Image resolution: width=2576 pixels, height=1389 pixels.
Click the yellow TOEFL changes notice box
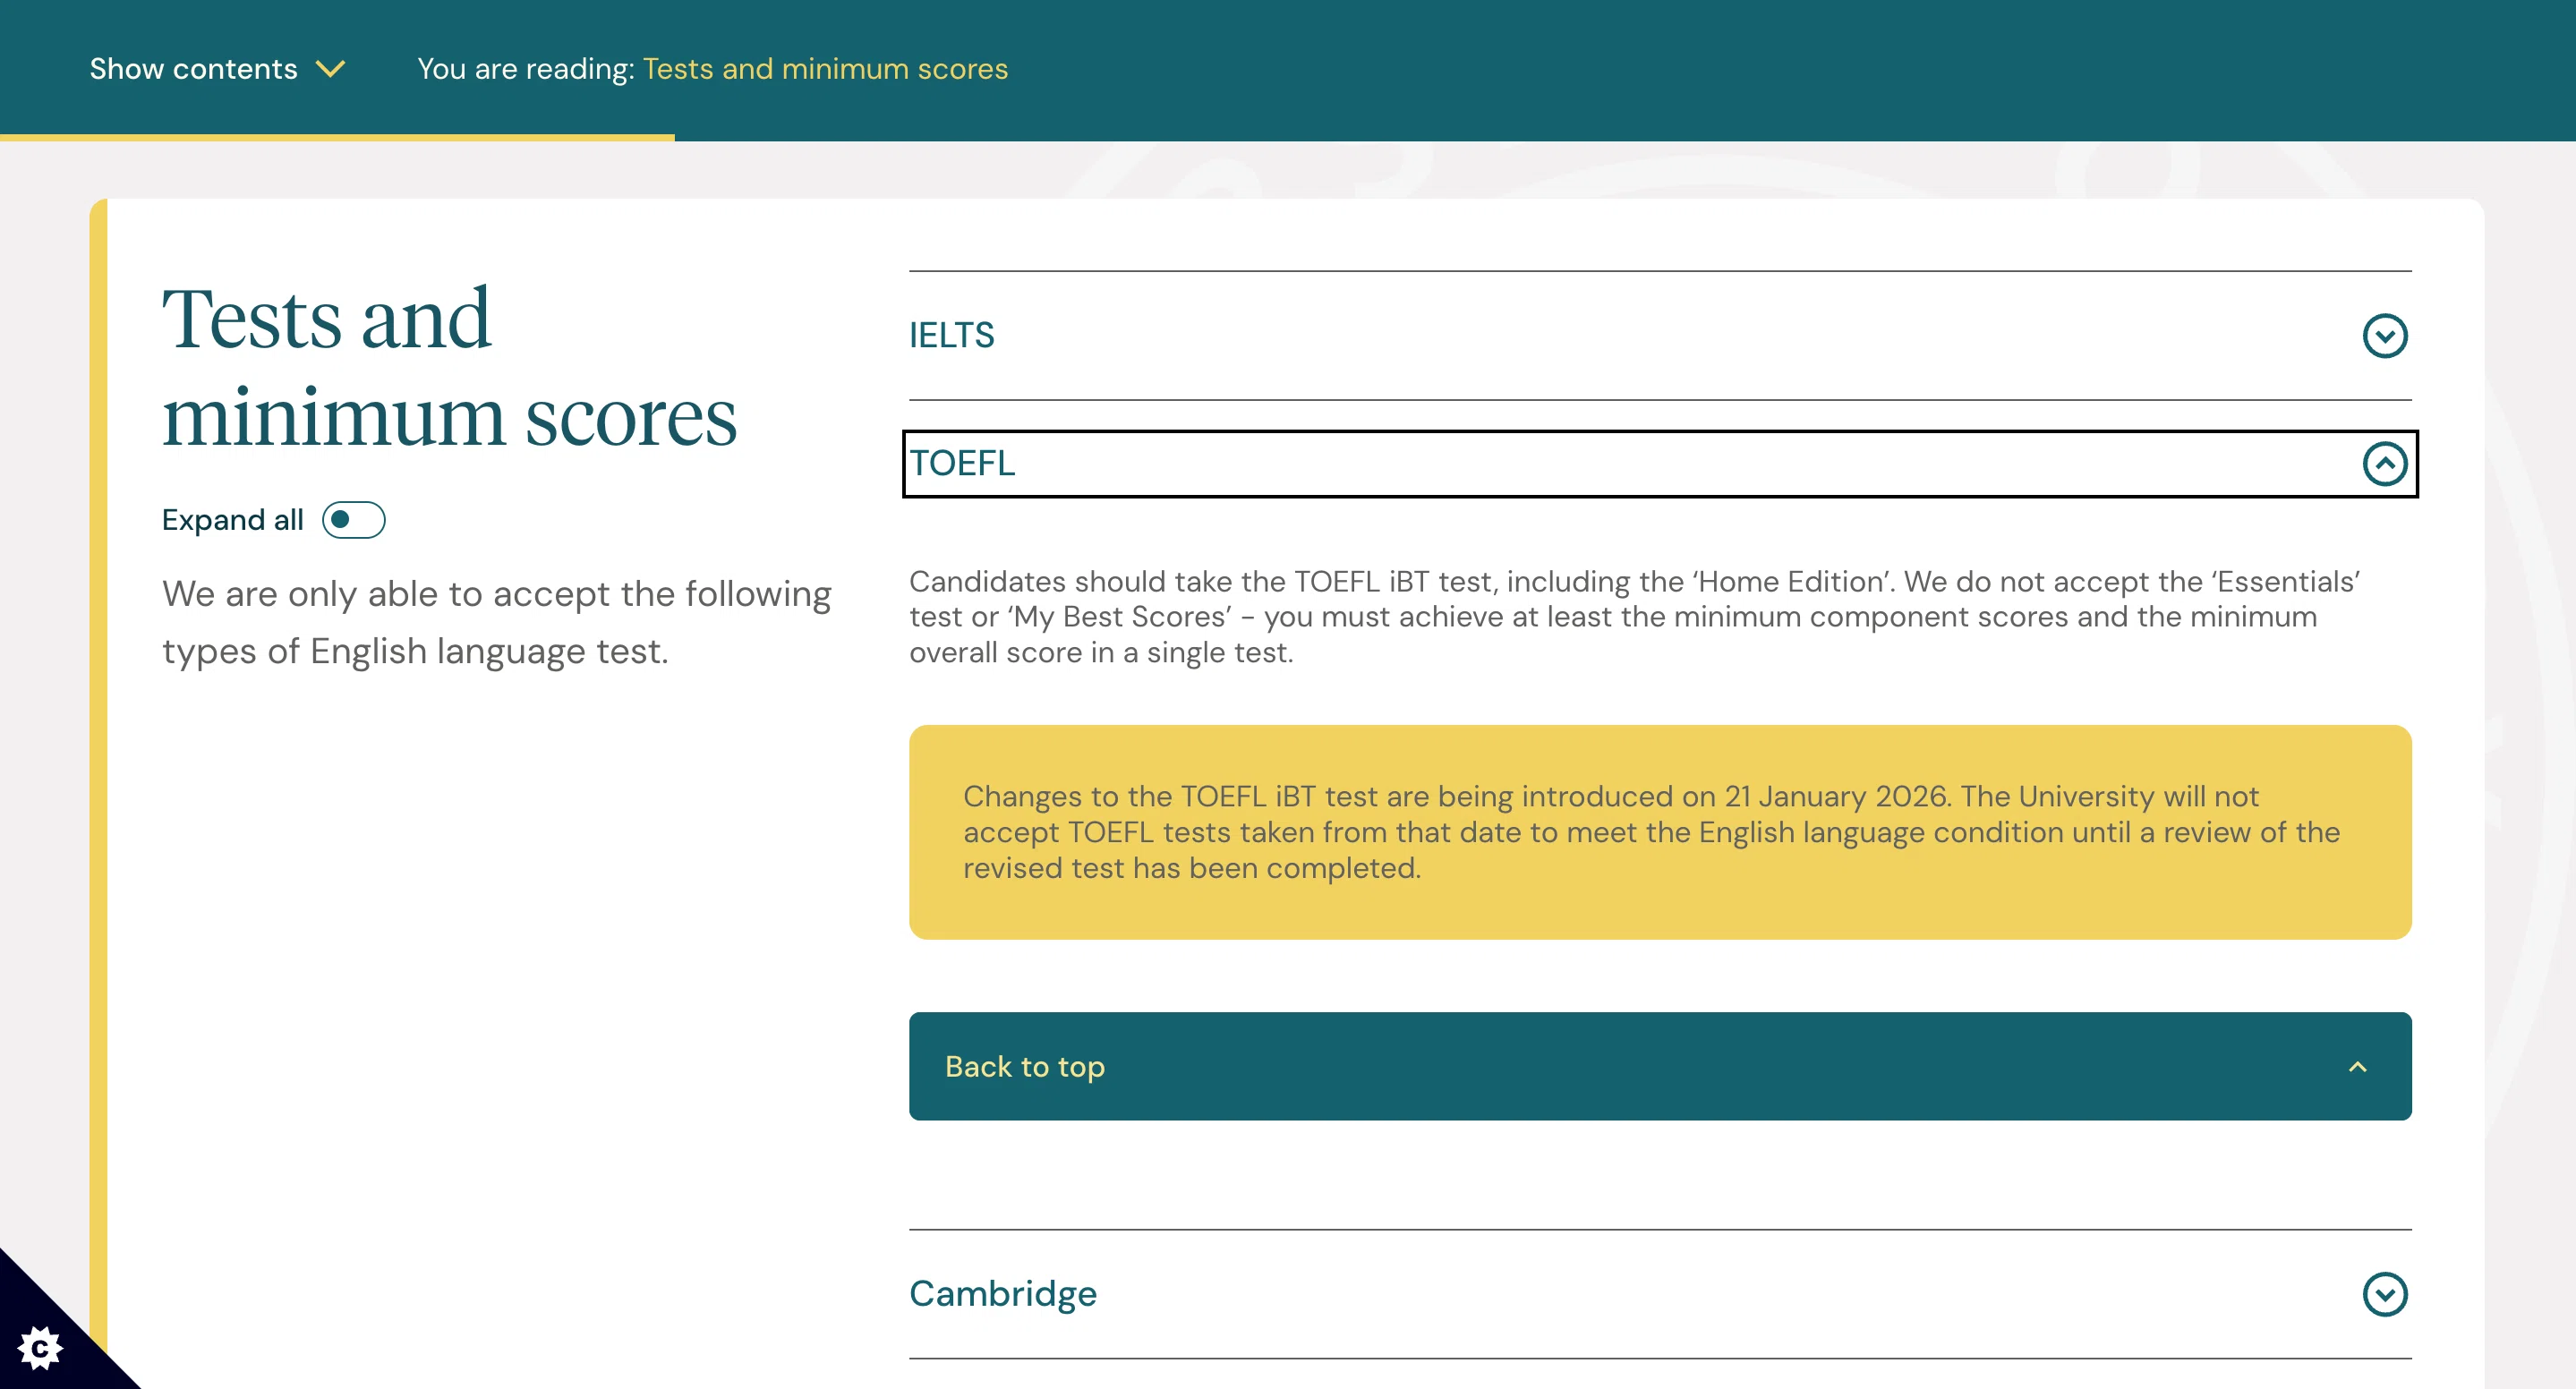[1660, 832]
